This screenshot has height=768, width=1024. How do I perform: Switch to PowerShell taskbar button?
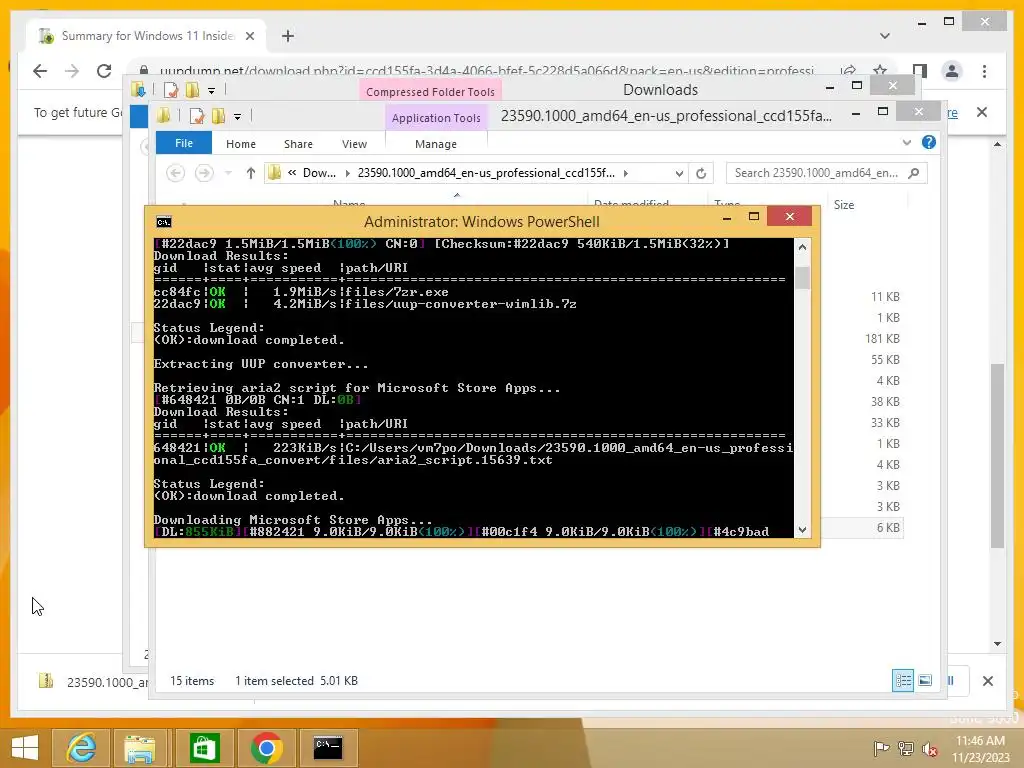point(328,748)
